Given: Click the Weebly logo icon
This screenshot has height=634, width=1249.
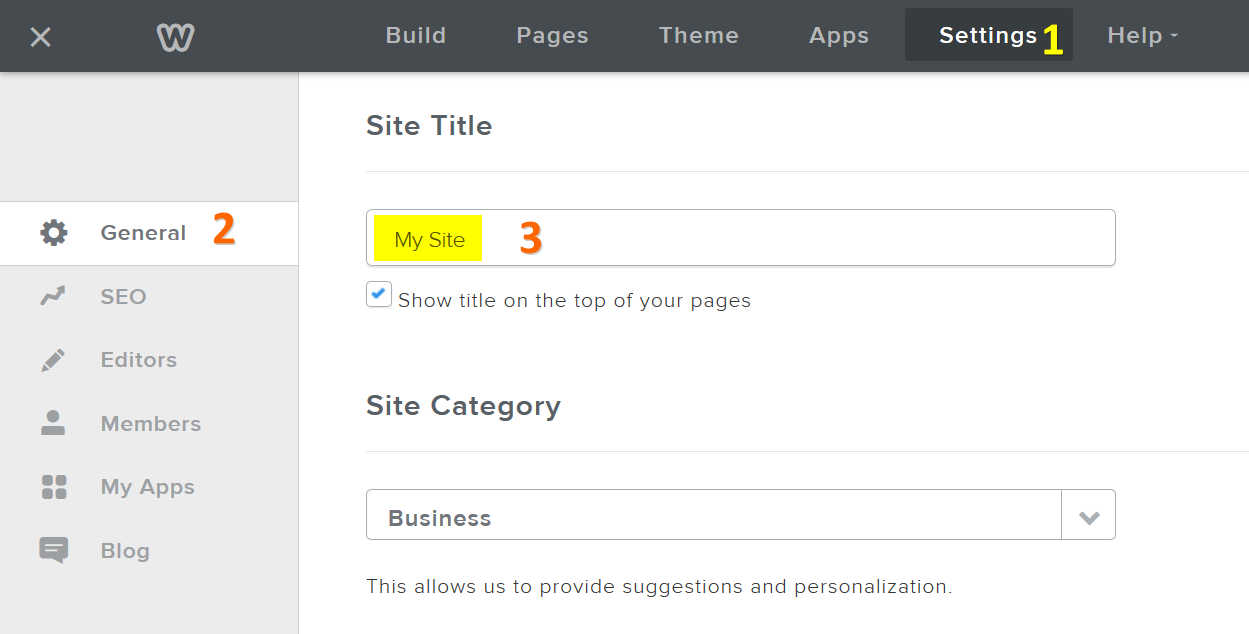Looking at the screenshot, I should 175,38.
